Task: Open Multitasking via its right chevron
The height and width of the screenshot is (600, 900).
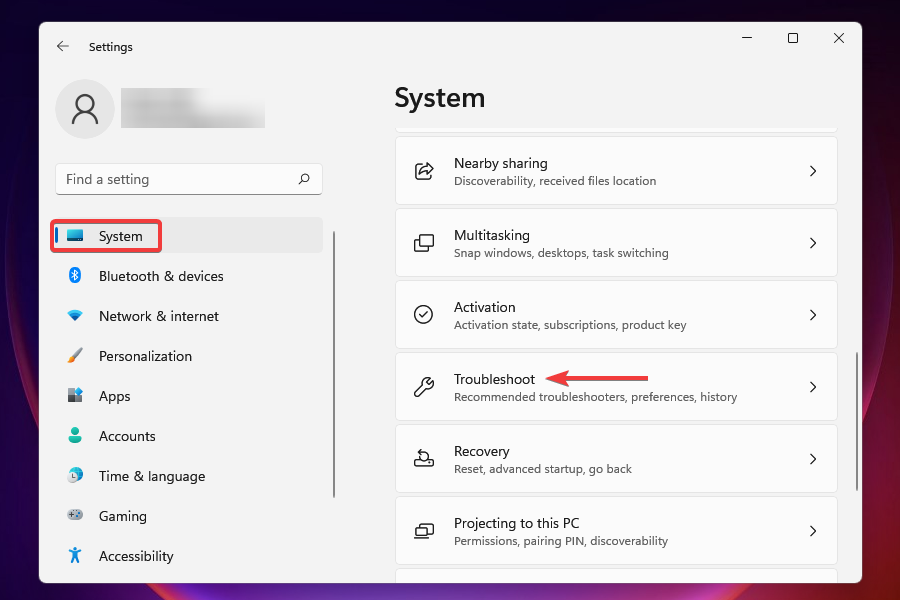Action: coord(813,243)
